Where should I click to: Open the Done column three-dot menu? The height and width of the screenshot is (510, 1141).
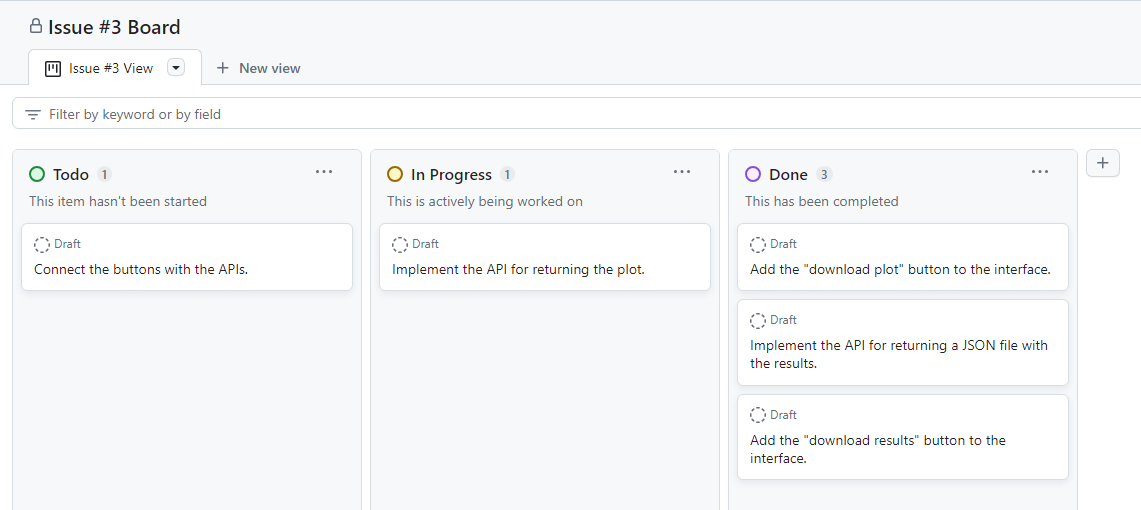click(1040, 172)
